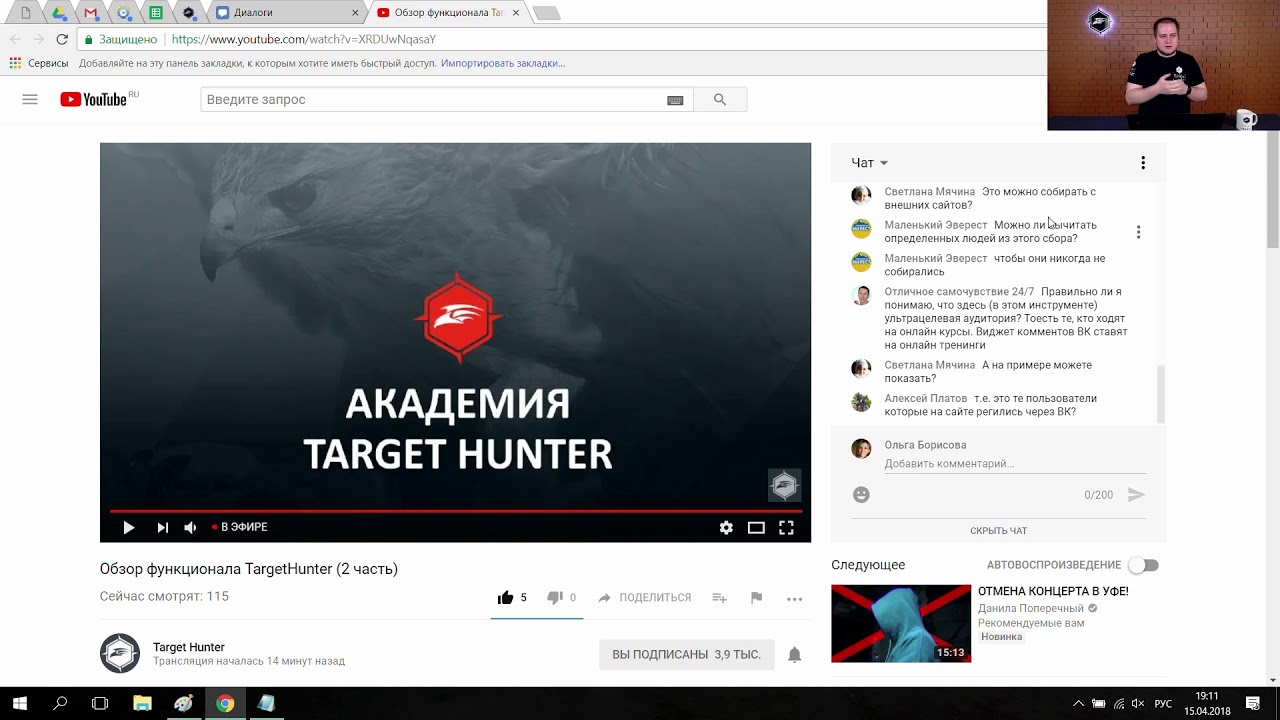This screenshot has height=720, width=1280.
Task: Add the video to a playlist
Action: [x=719, y=598]
